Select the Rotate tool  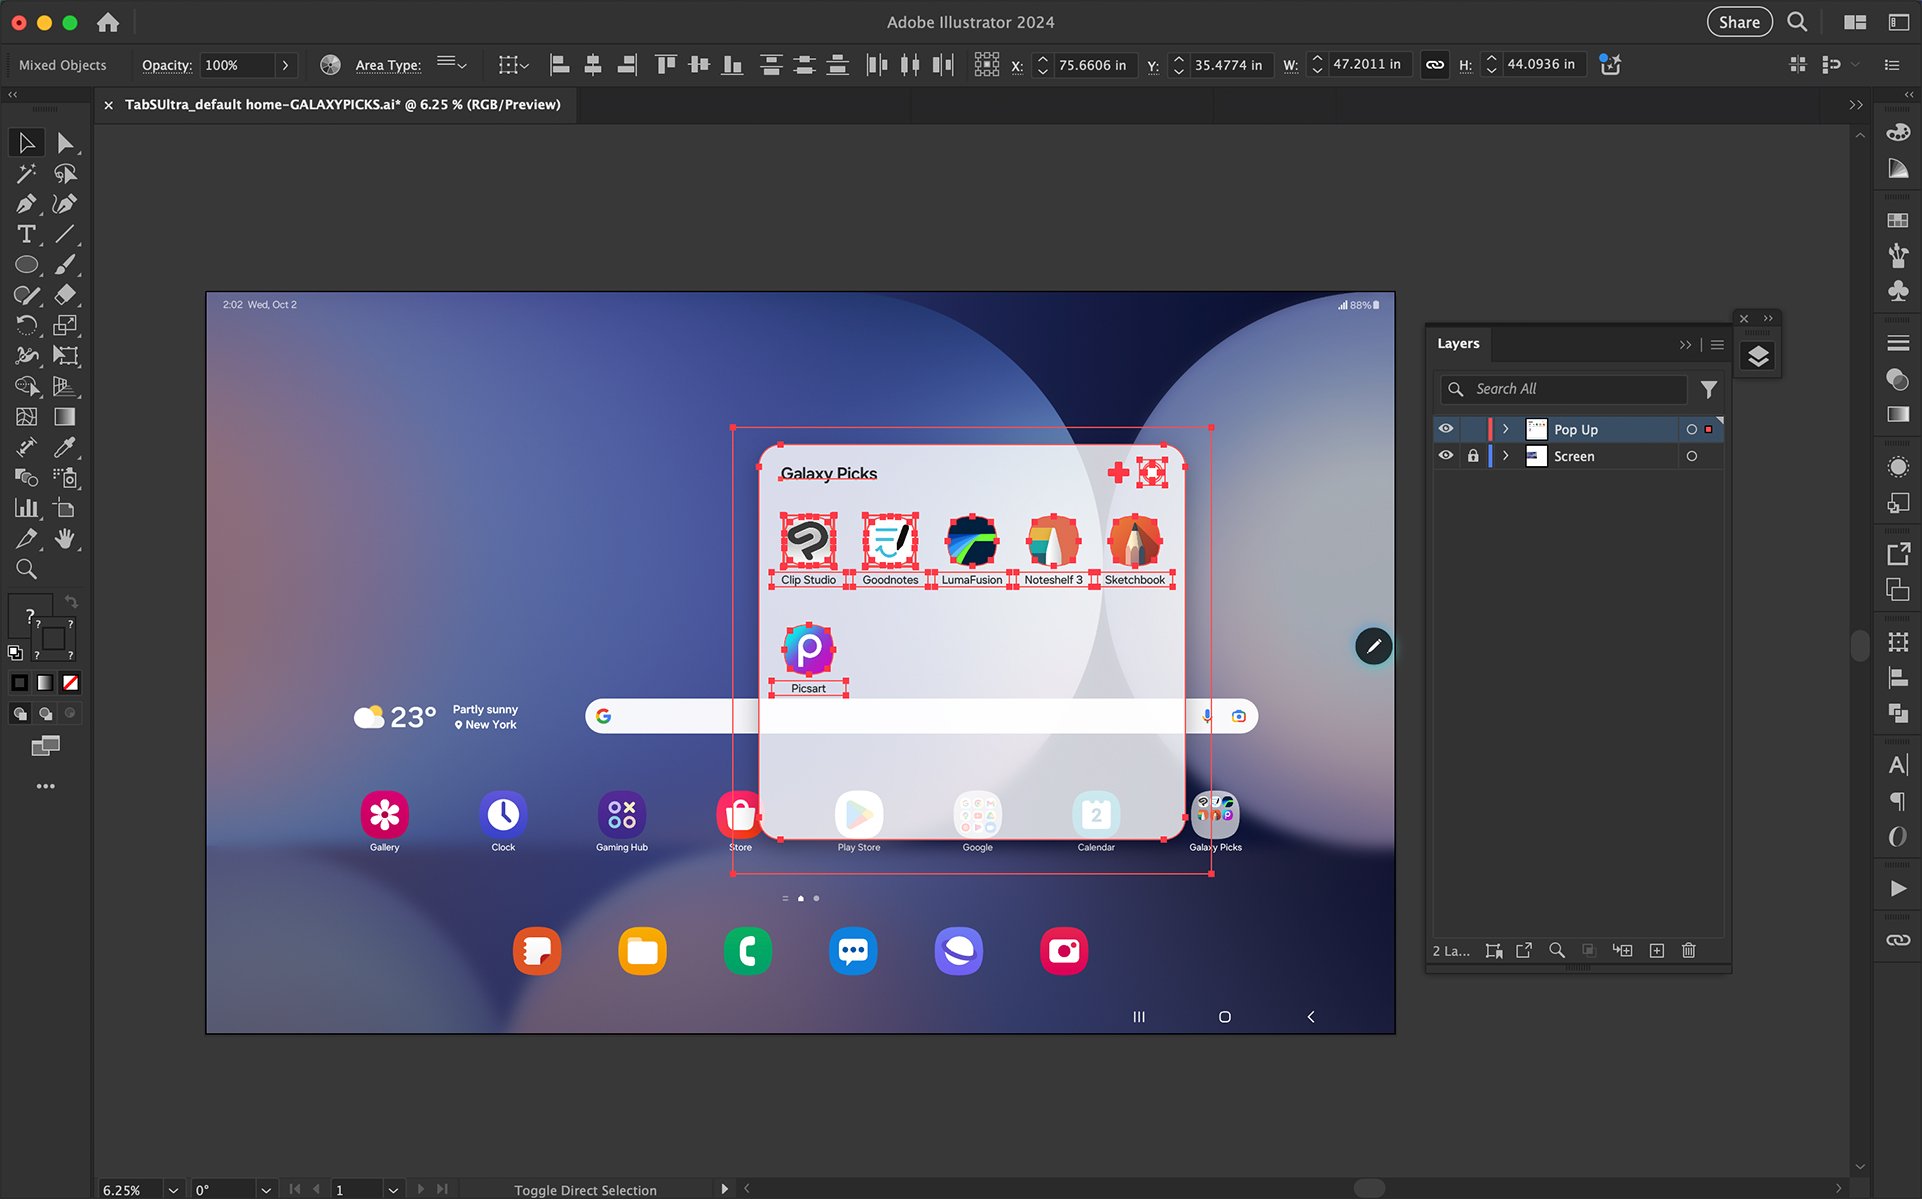point(27,326)
